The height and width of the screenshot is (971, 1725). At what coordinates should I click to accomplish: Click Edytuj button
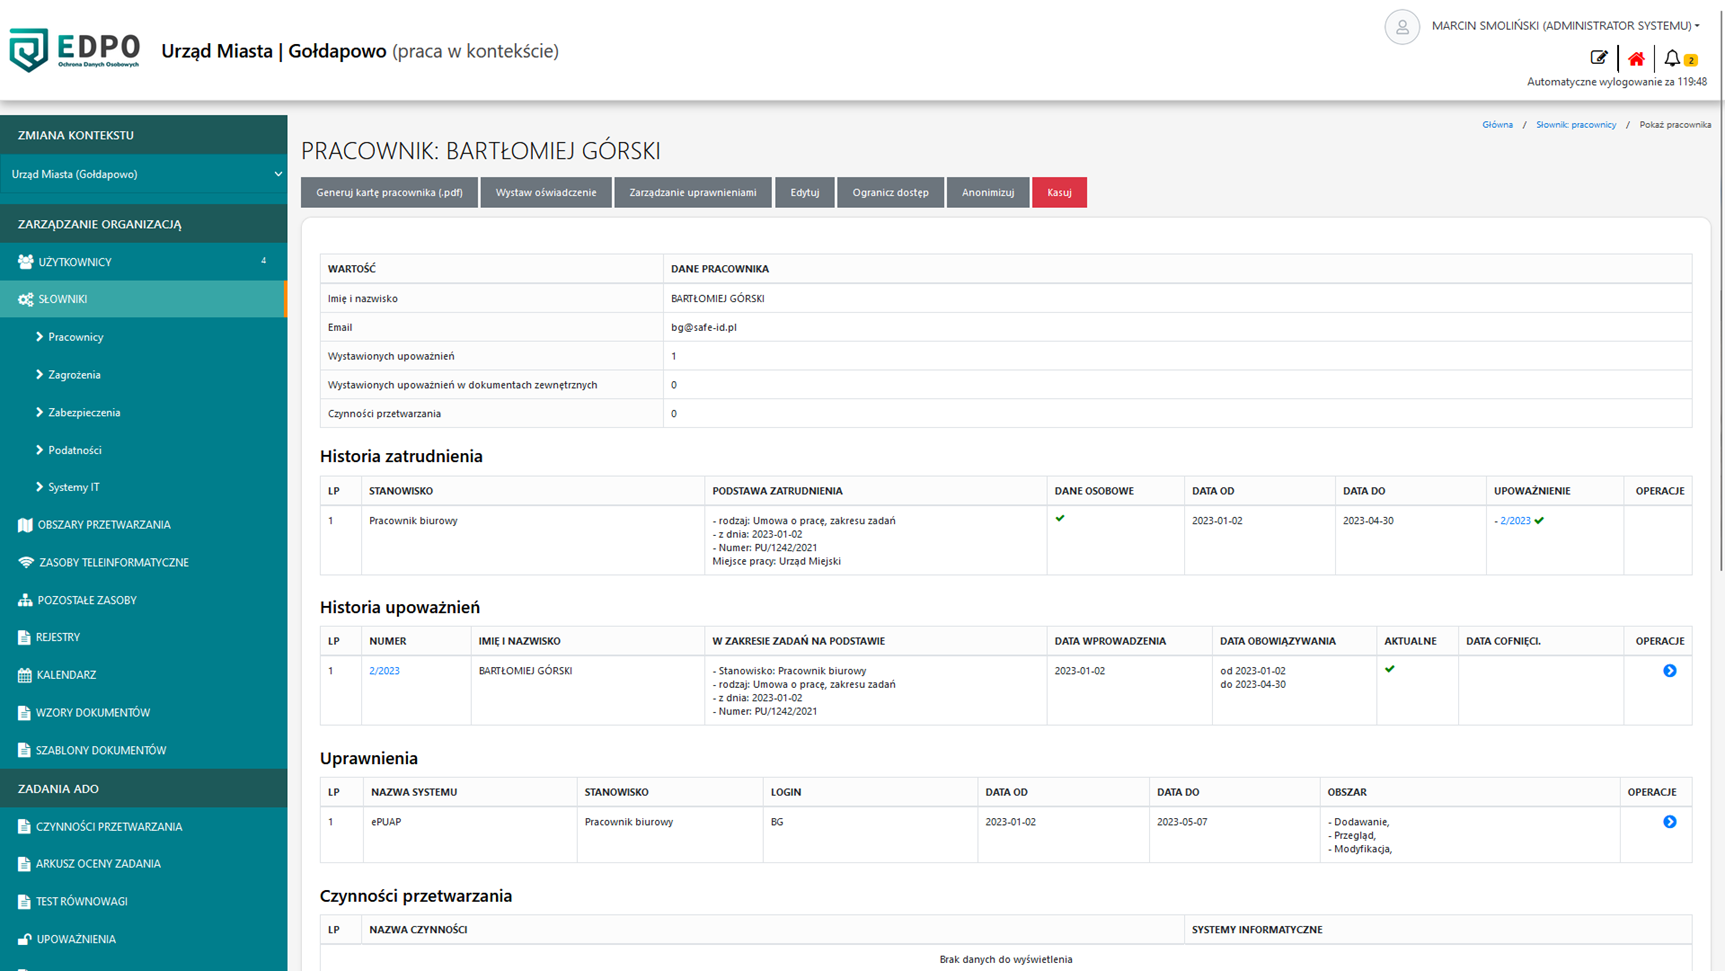[x=805, y=192]
